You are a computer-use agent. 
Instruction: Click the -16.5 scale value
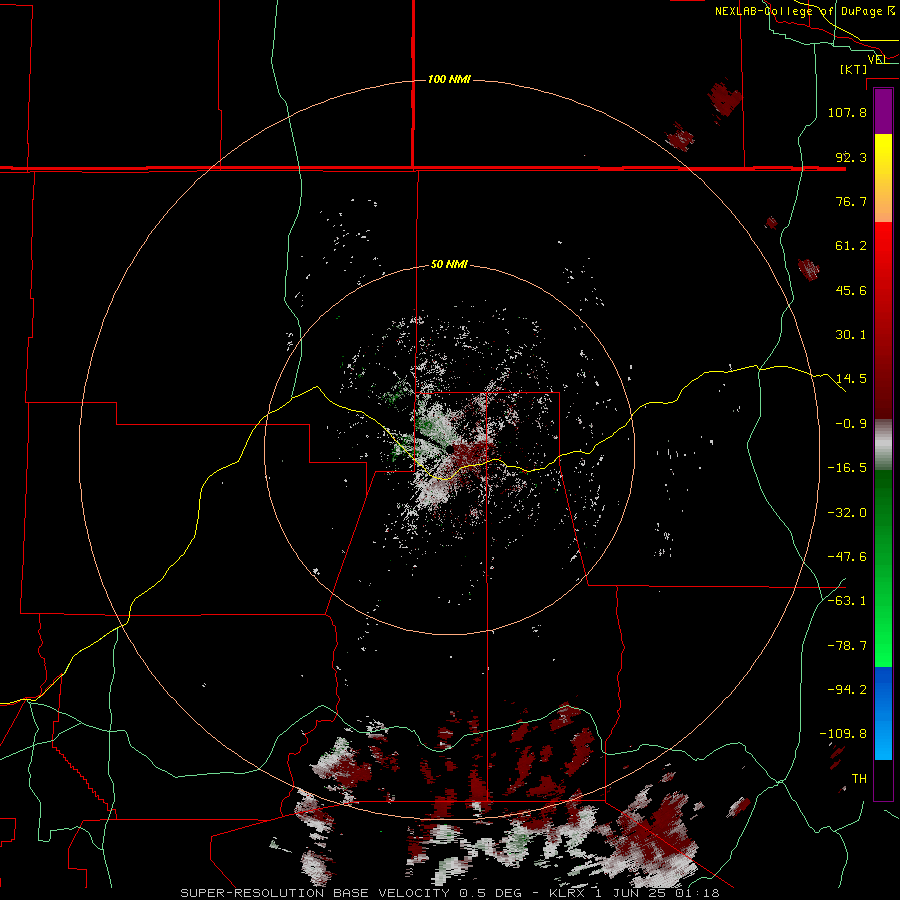(847, 468)
